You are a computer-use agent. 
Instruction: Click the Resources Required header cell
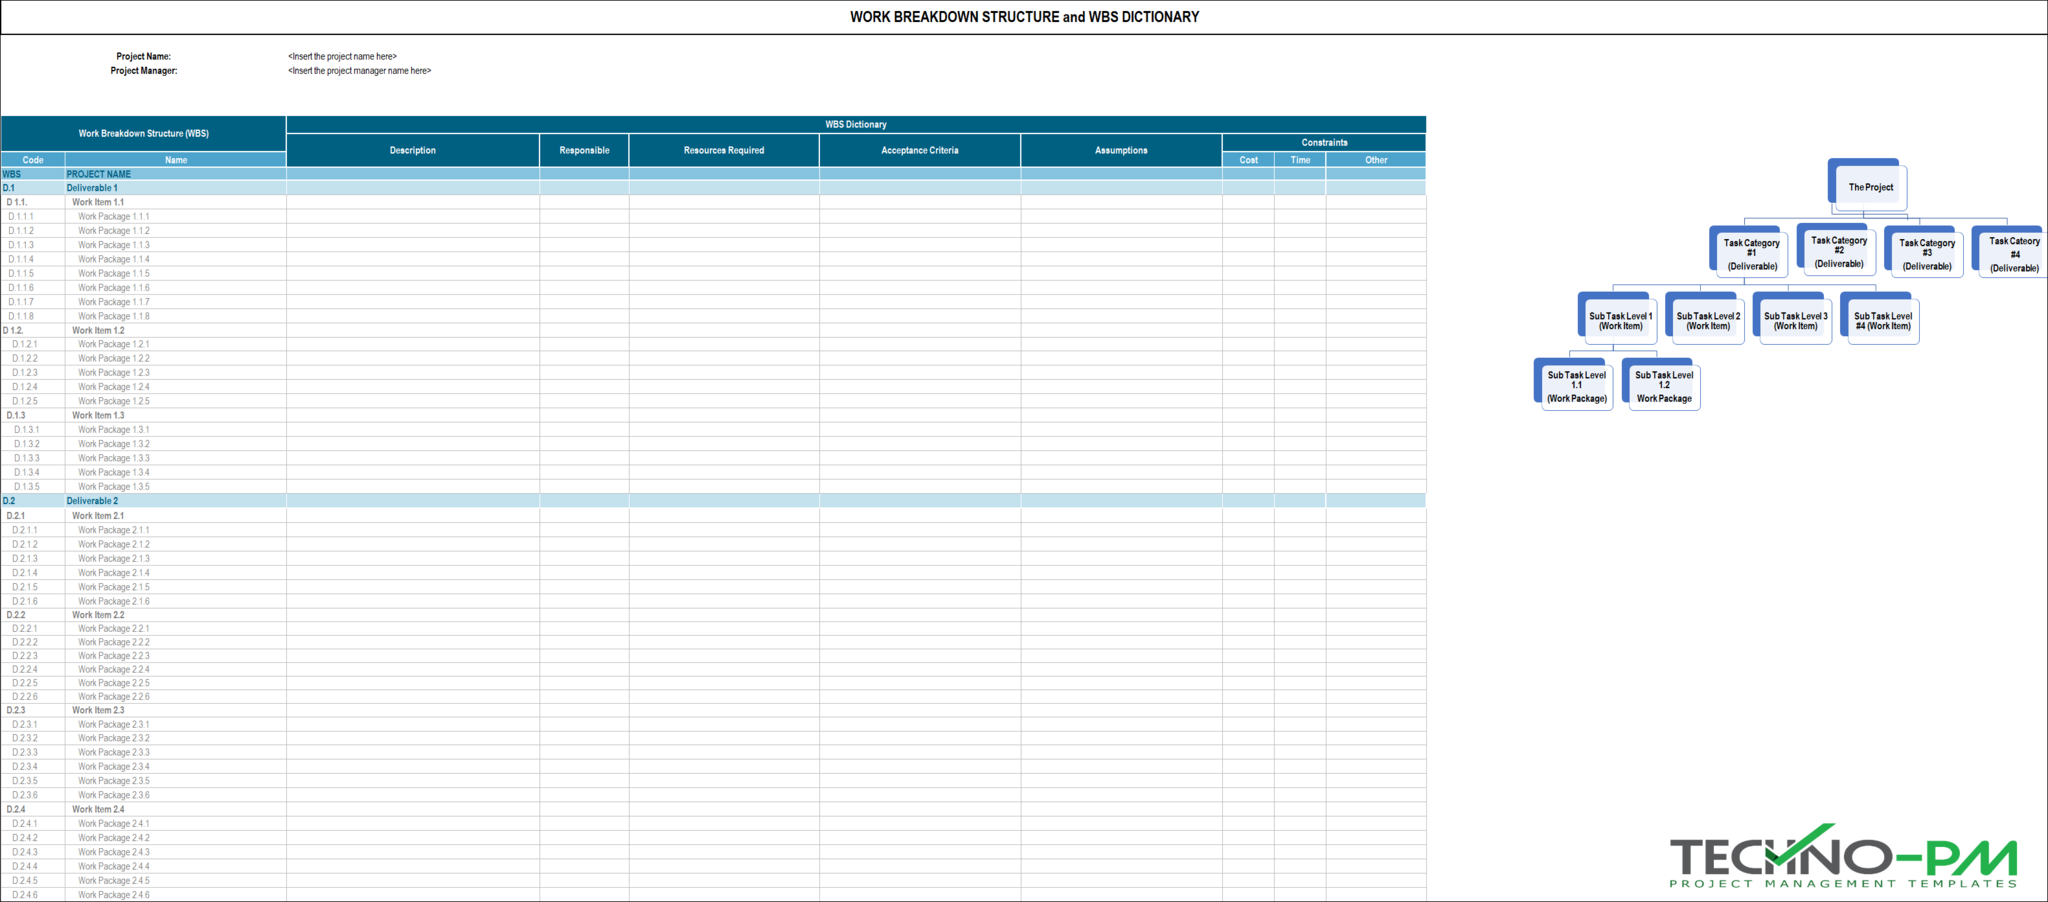(722, 150)
